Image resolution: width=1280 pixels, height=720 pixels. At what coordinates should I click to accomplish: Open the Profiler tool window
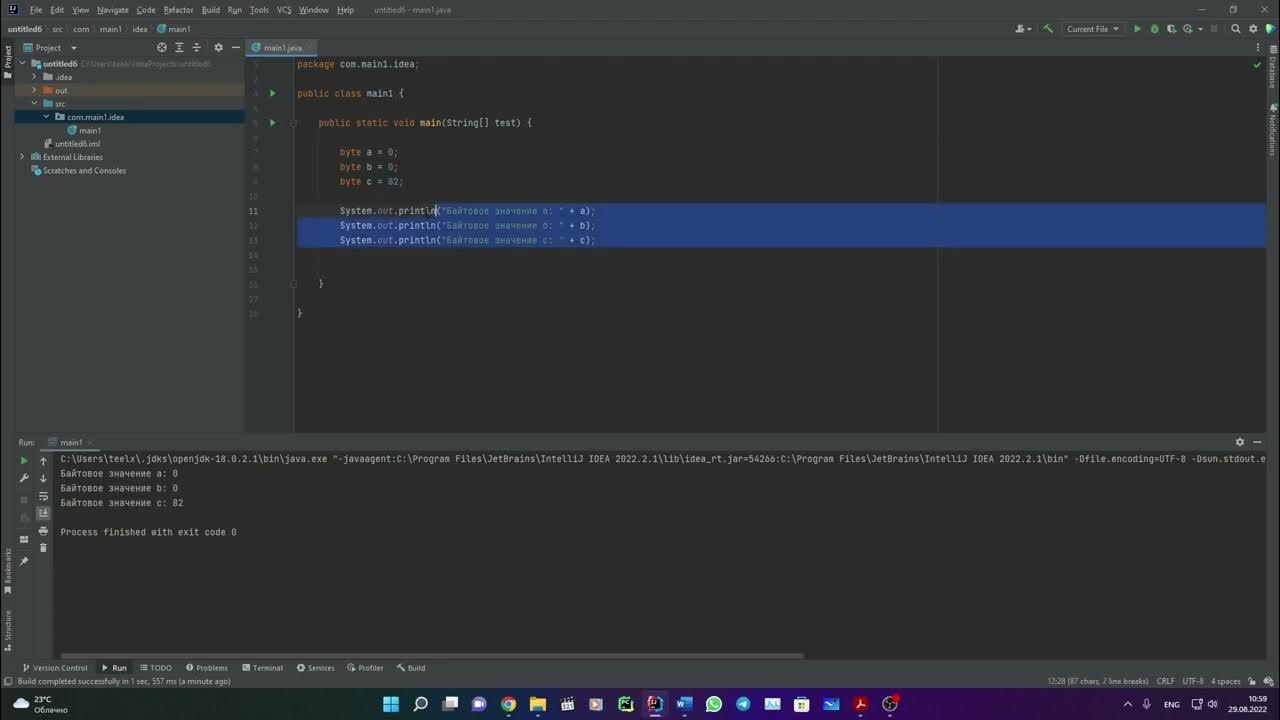365,668
